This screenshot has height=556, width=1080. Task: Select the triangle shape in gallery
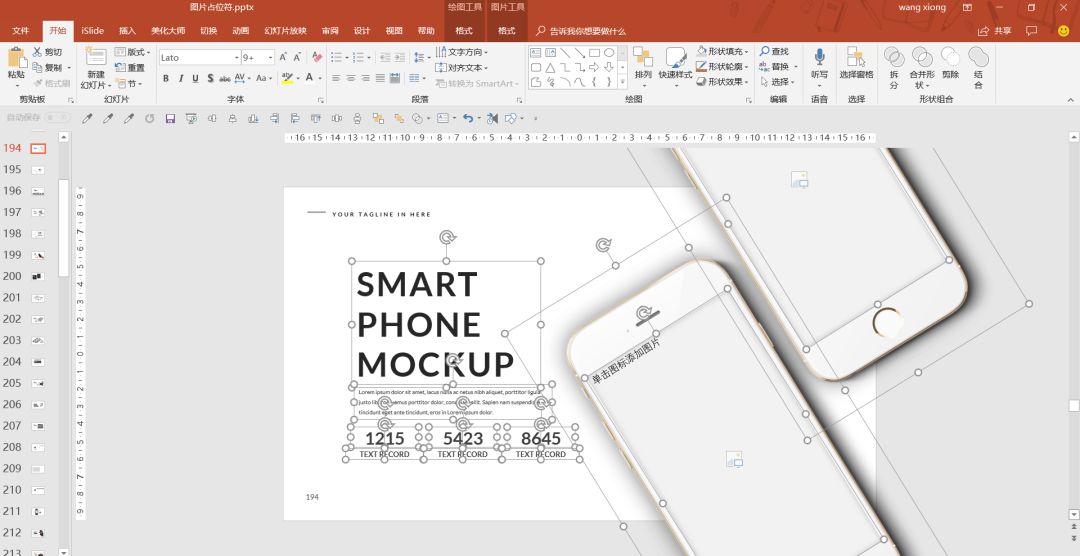[x=550, y=68]
